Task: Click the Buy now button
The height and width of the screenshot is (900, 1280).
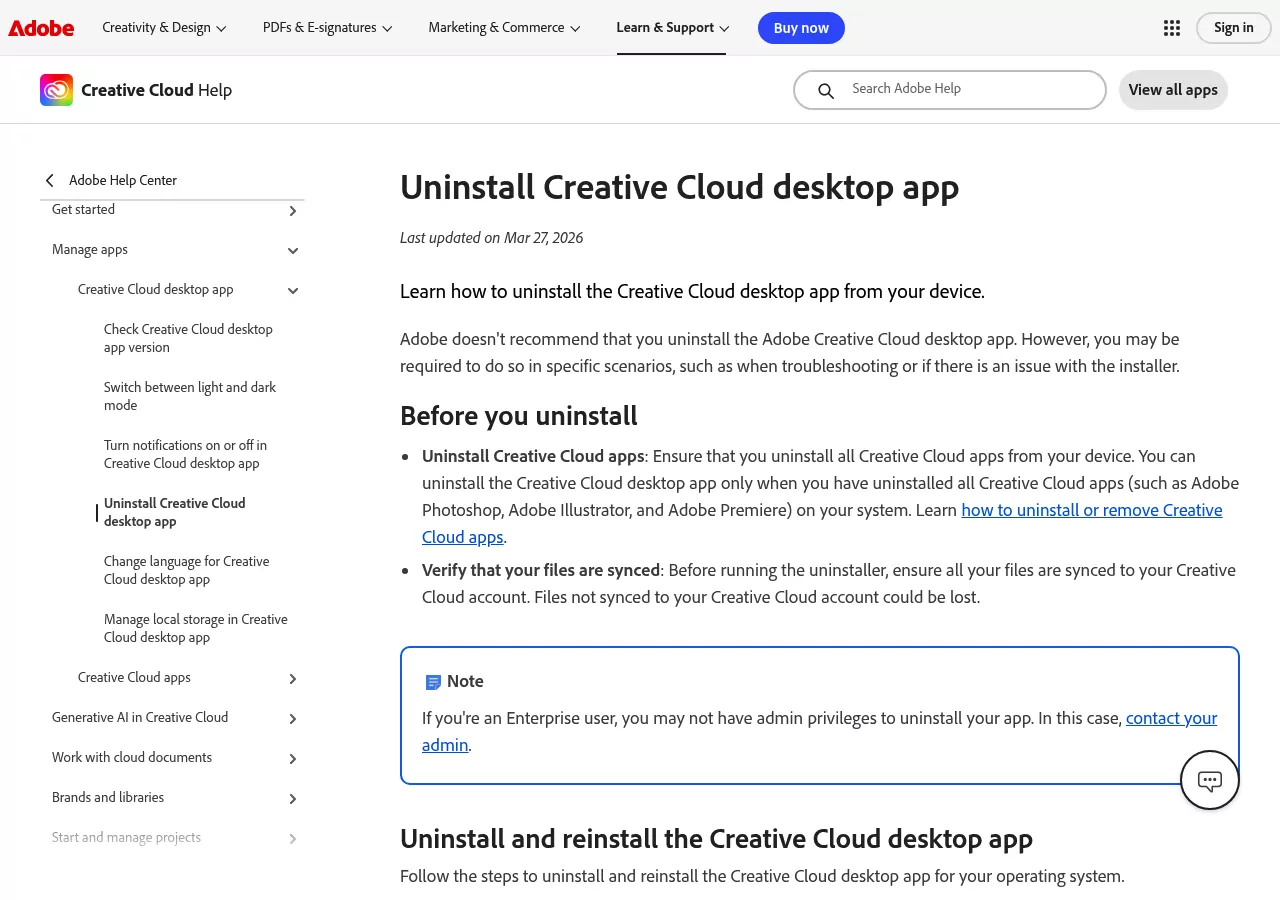Action: tap(801, 28)
